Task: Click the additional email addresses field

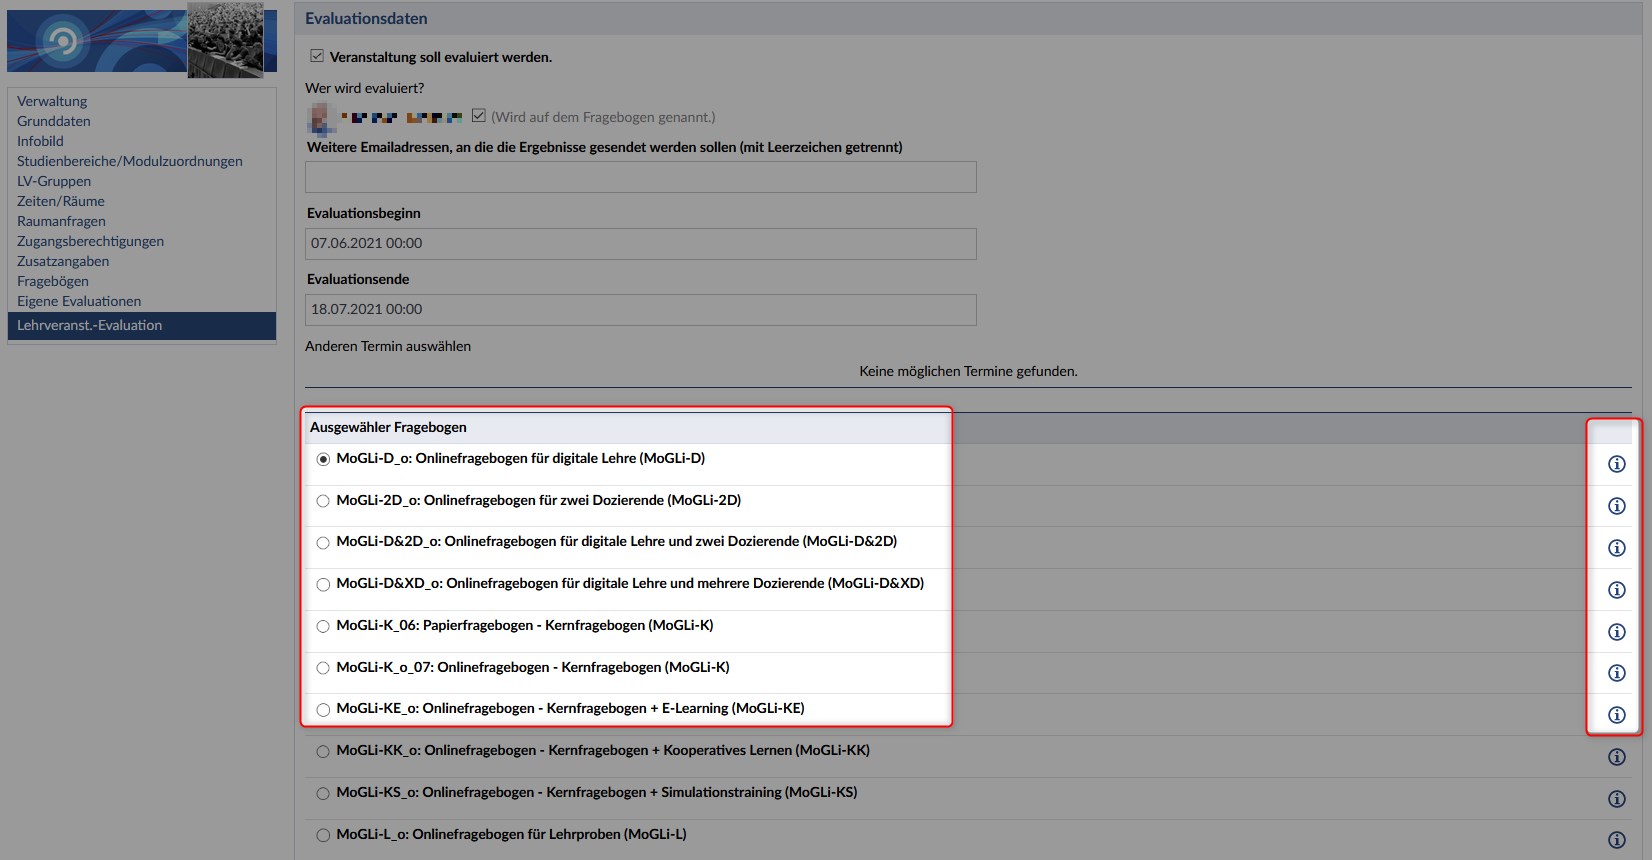Action: (x=641, y=177)
